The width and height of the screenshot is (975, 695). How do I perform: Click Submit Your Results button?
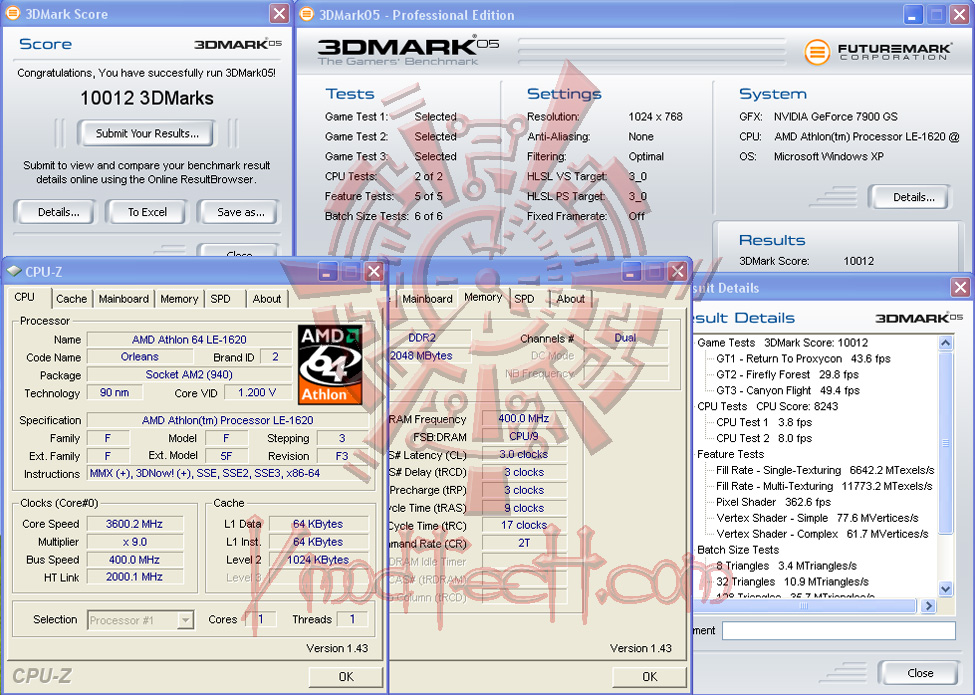147,133
